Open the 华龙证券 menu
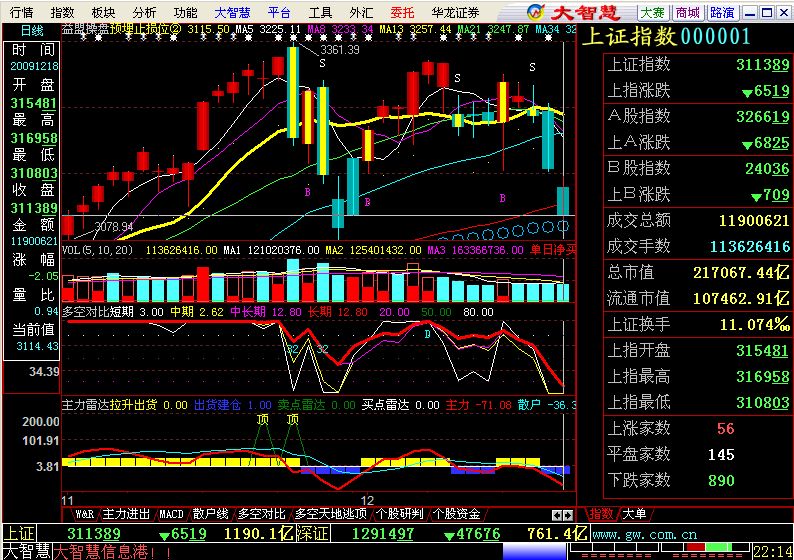 455,12
